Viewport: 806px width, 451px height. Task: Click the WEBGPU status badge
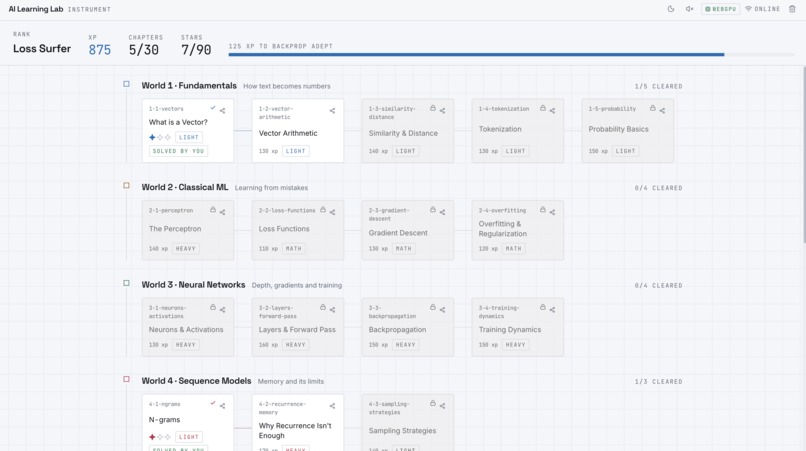(721, 9)
